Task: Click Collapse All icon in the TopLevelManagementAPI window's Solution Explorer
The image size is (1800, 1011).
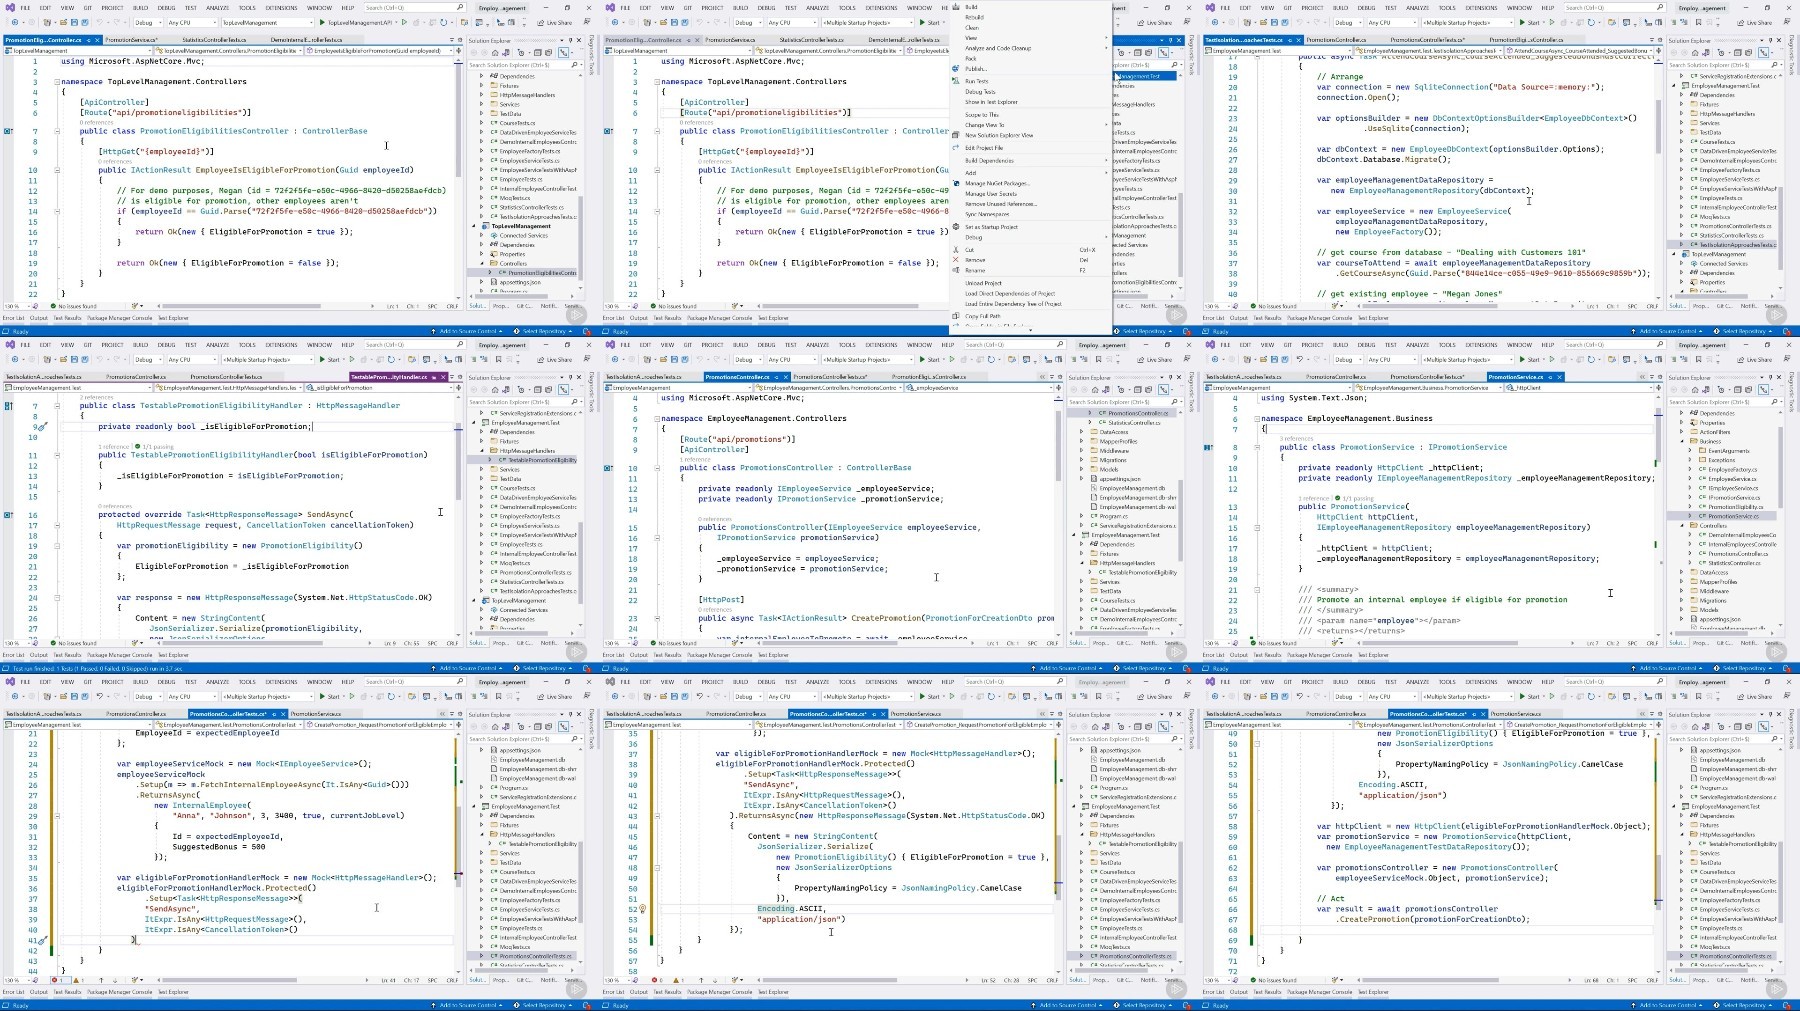Action: [537, 52]
